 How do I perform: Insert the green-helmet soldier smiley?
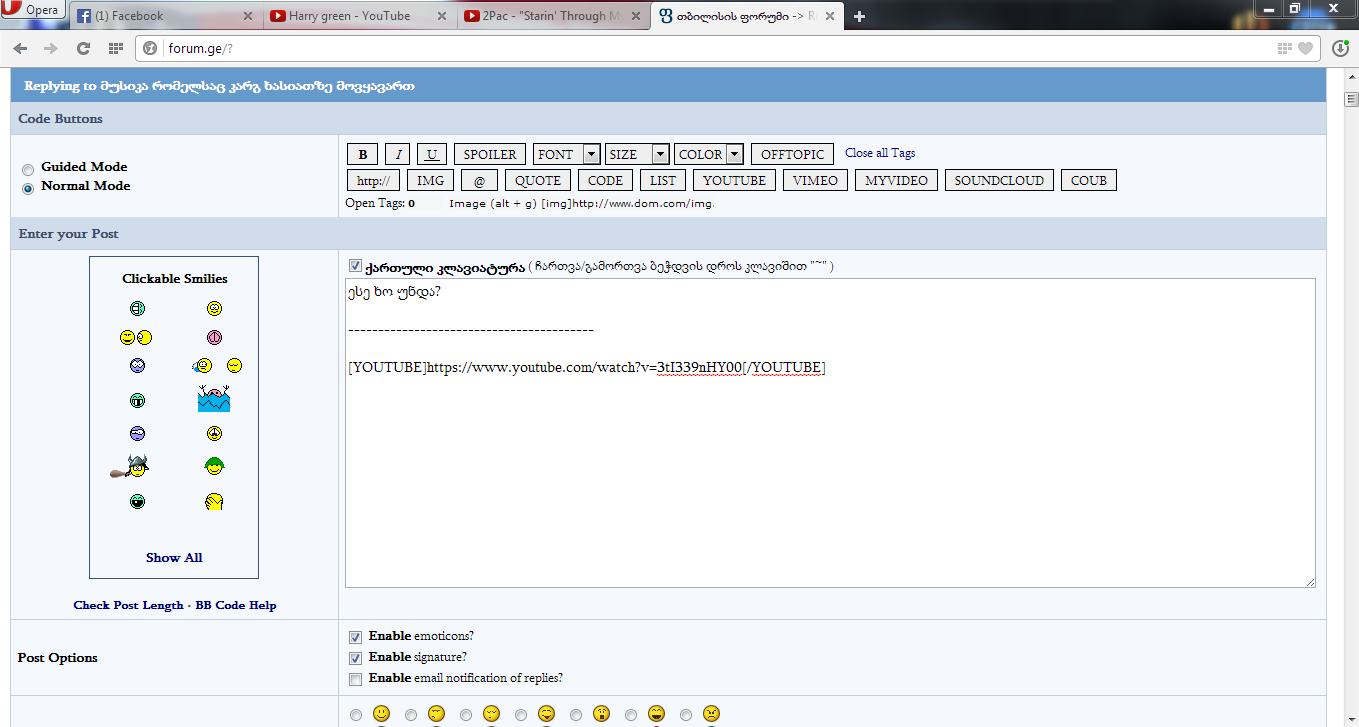[x=213, y=466]
